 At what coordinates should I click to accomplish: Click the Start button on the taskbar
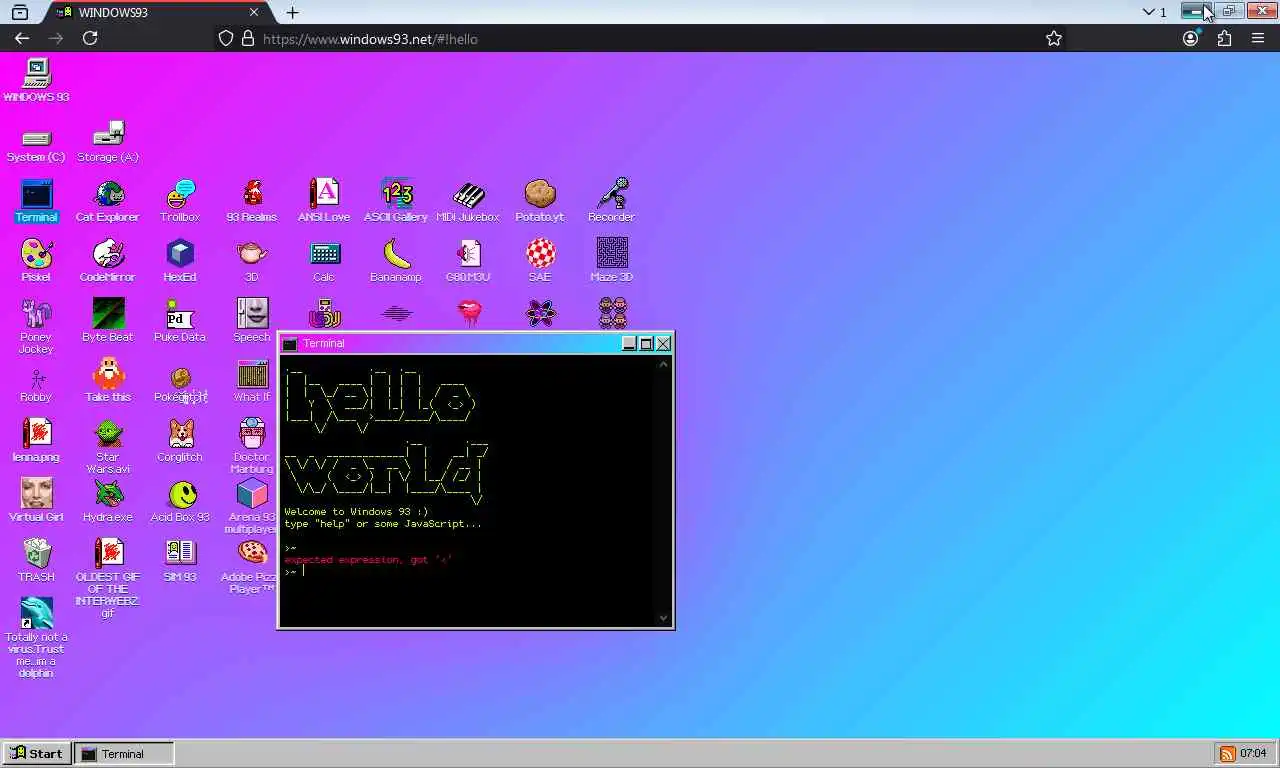point(36,753)
